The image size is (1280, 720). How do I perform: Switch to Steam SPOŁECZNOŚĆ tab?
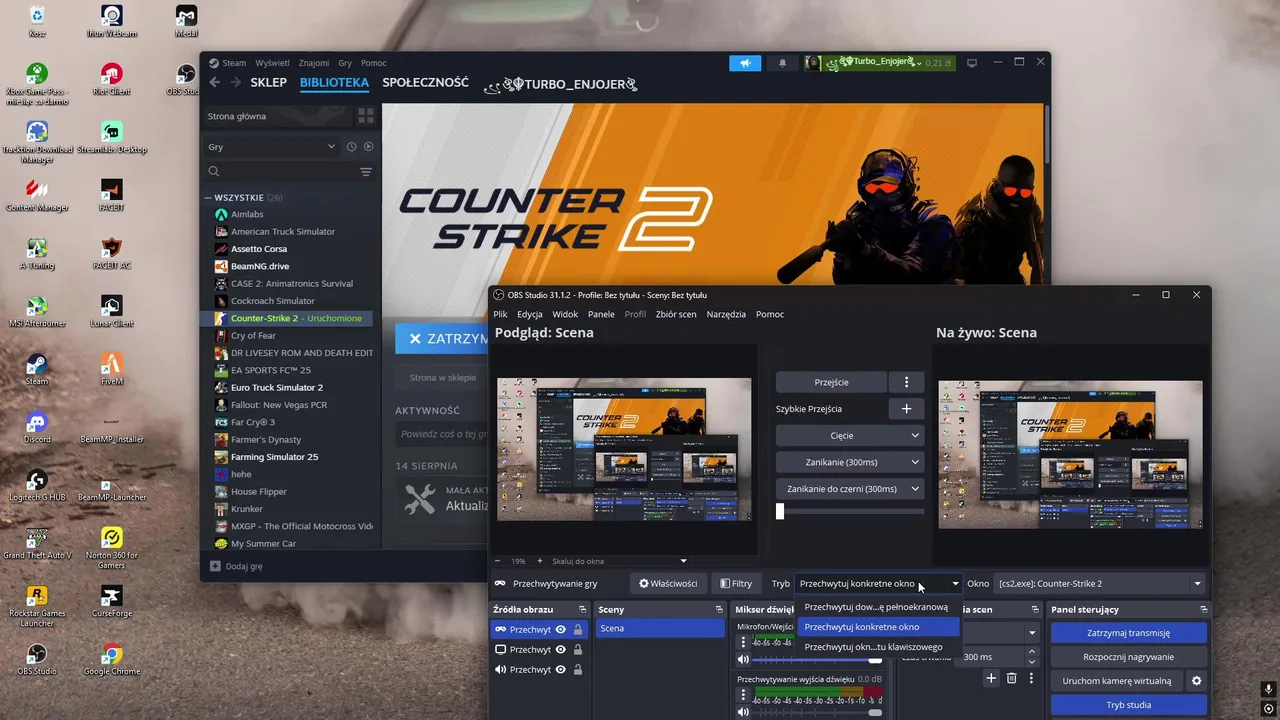pos(425,83)
